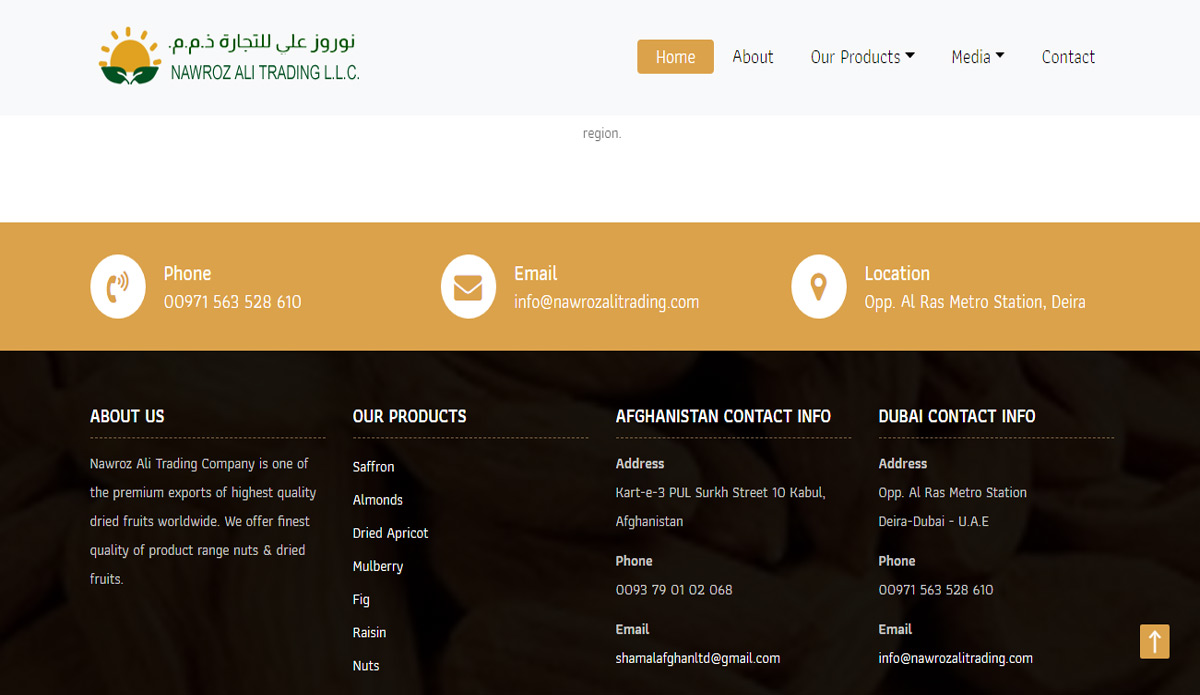Go to the Home page tab

675,57
